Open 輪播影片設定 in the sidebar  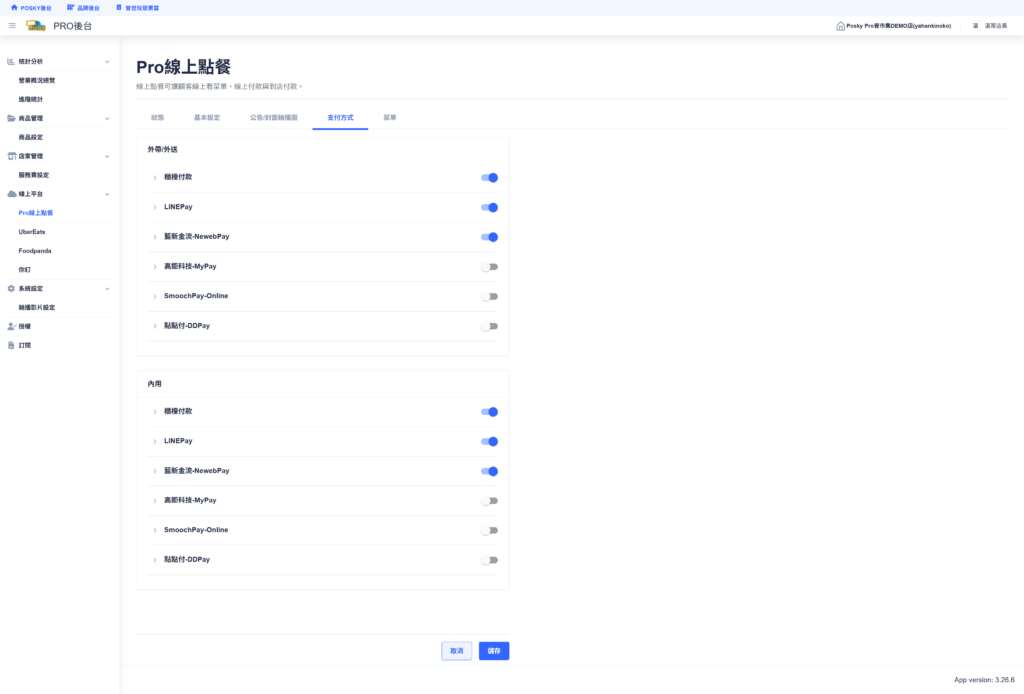(37, 308)
